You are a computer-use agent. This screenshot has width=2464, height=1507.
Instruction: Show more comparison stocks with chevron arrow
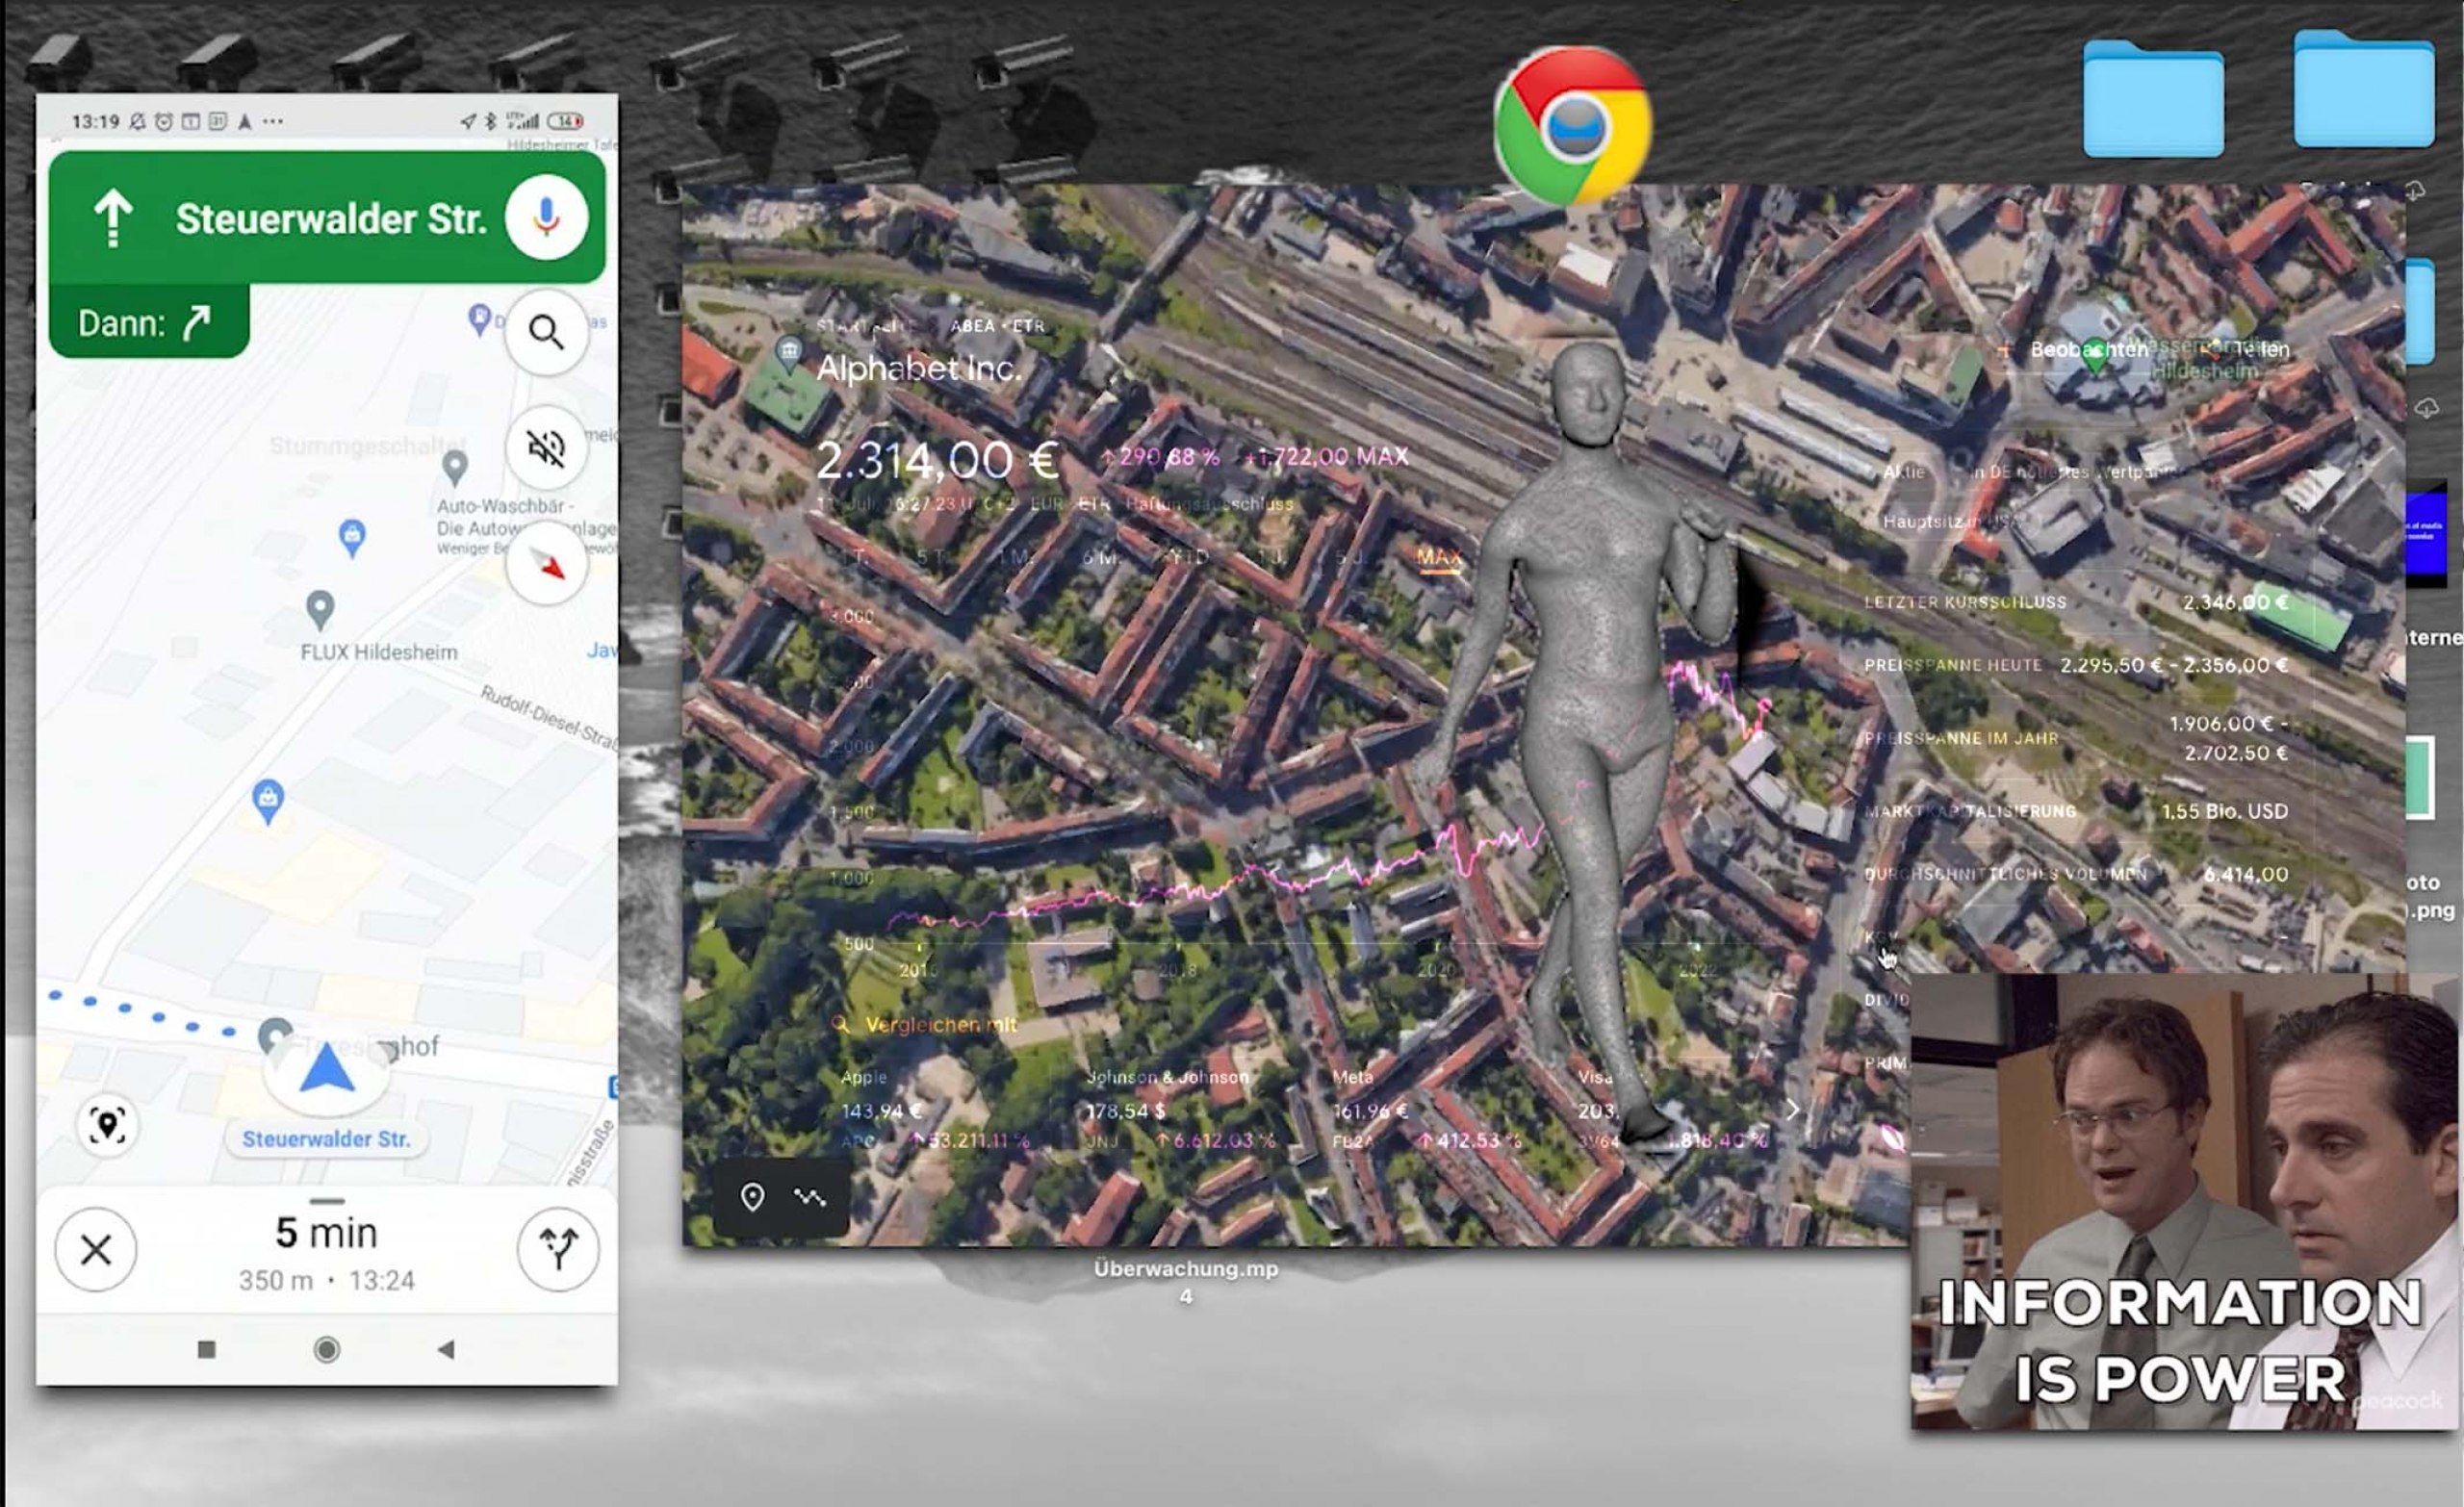[x=1793, y=1109]
